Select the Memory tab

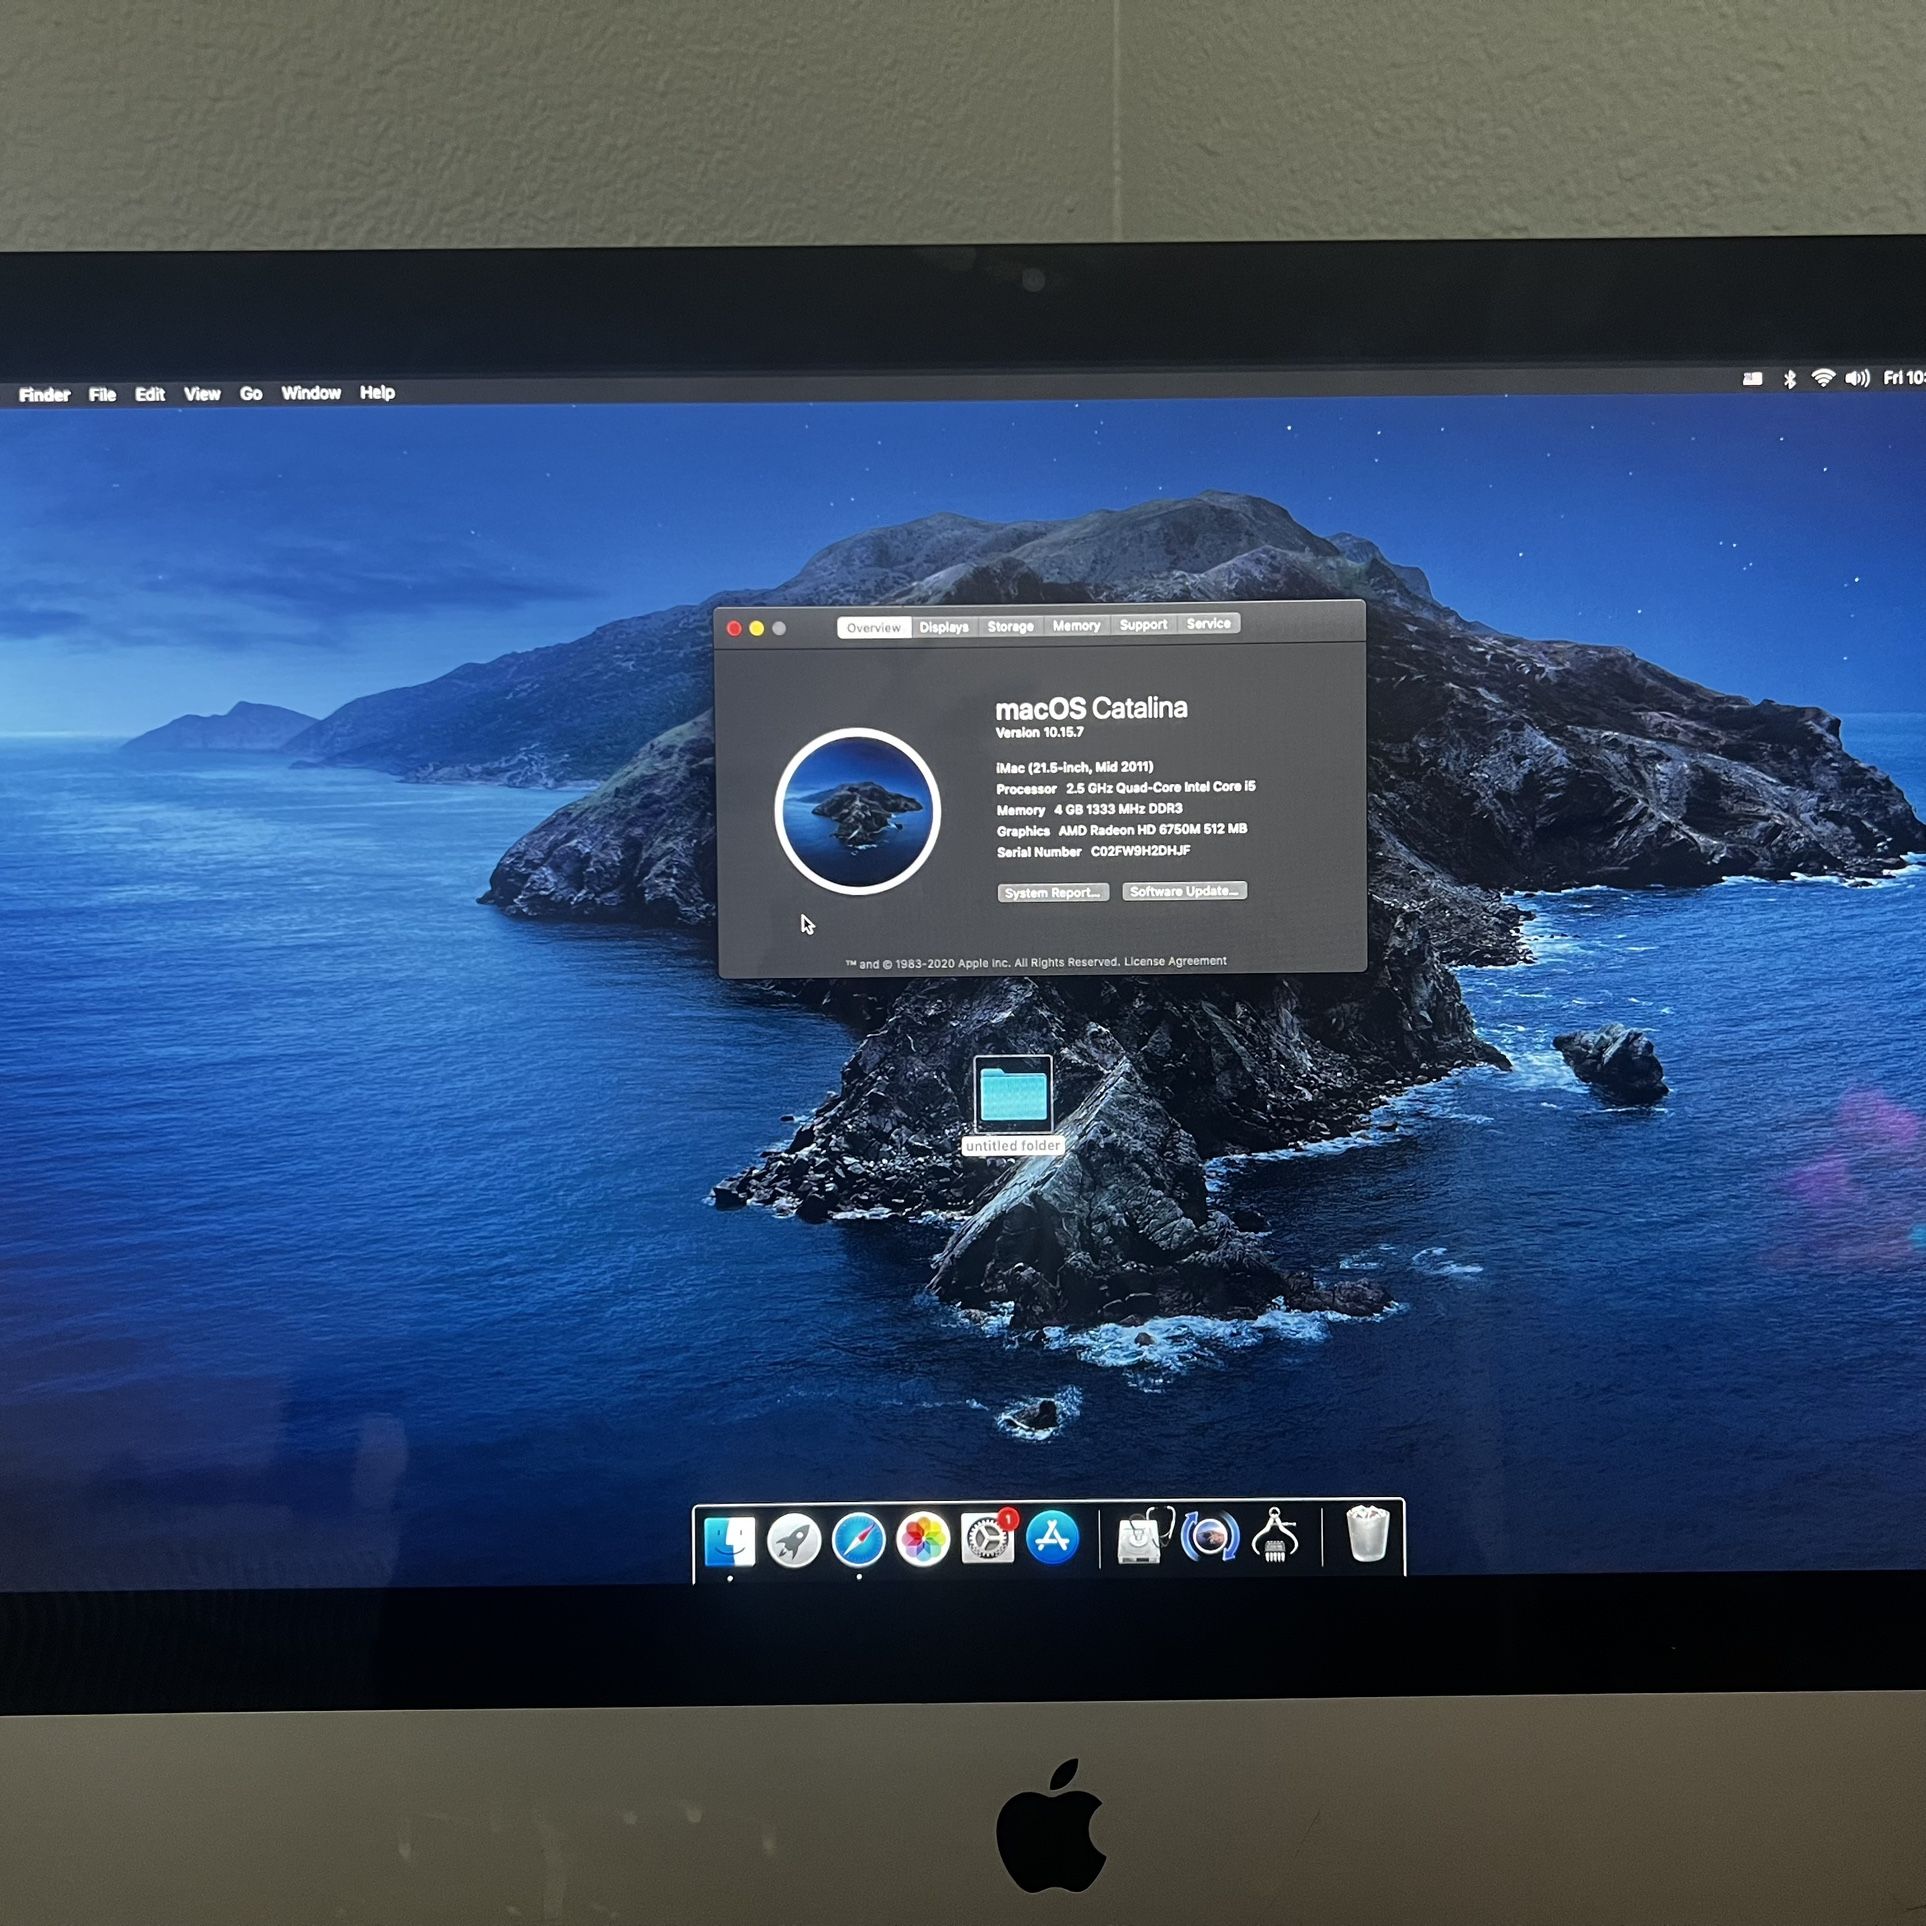[x=1076, y=625]
